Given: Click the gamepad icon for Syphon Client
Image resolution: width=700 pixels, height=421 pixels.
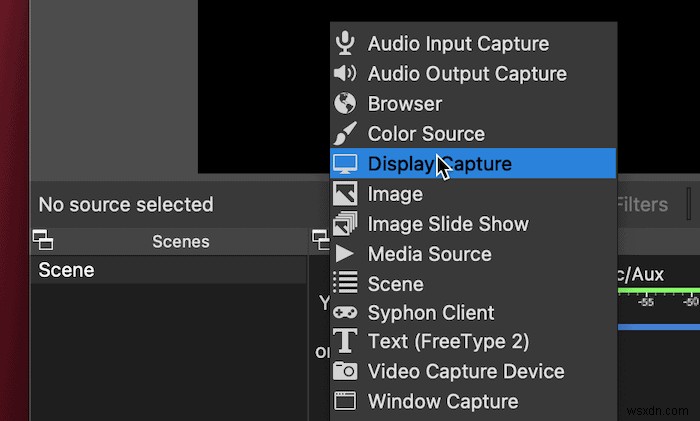Looking at the screenshot, I should pyautogui.click(x=345, y=312).
